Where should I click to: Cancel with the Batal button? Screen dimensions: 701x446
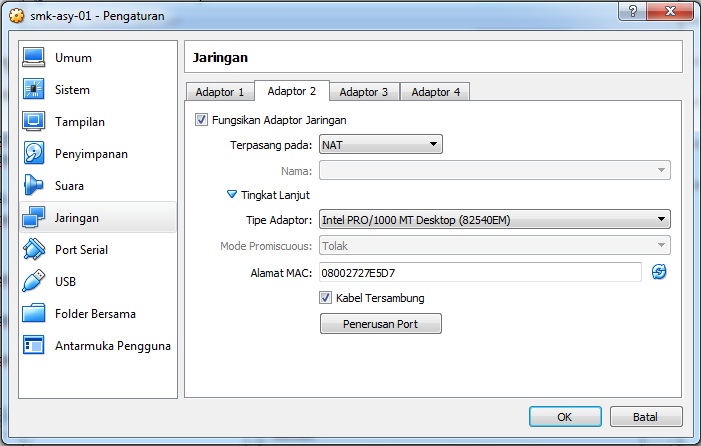(646, 417)
